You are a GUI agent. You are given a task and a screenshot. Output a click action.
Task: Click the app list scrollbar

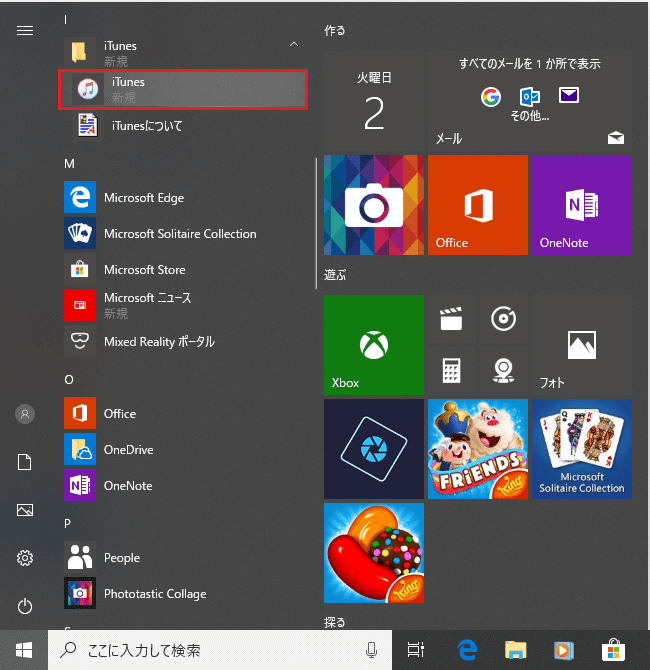pos(316,200)
